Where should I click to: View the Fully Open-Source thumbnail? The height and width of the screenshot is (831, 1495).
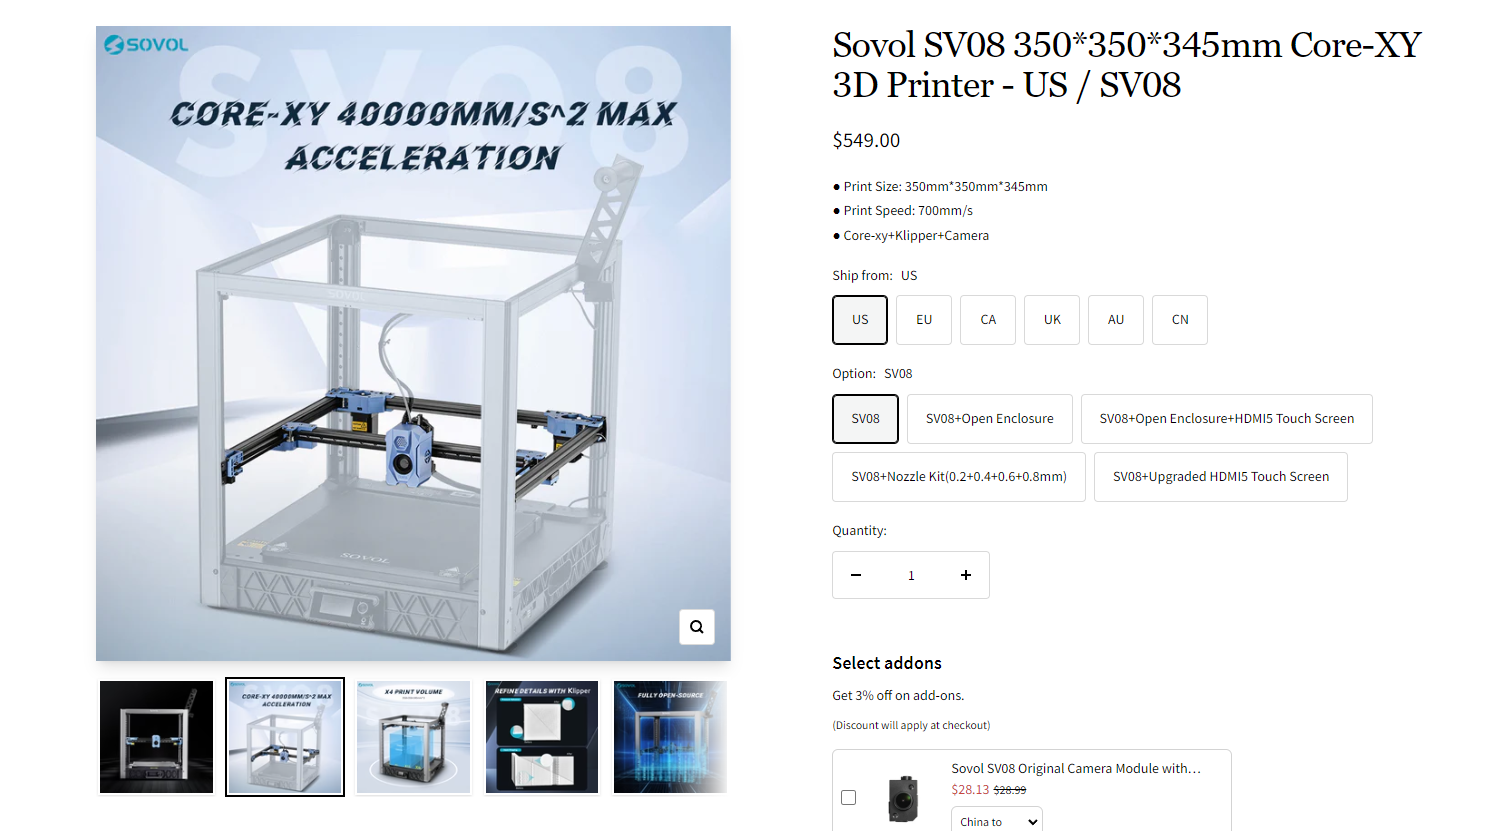(x=670, y=737)
